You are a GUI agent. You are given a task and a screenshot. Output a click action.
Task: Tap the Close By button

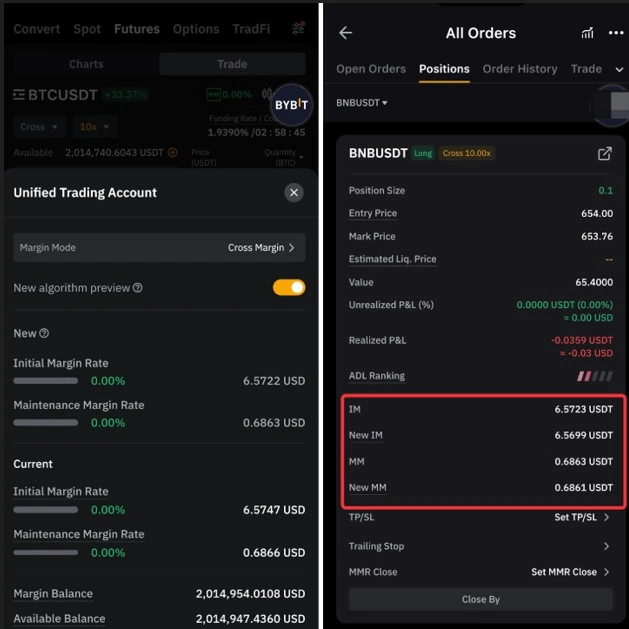(481, 599)
